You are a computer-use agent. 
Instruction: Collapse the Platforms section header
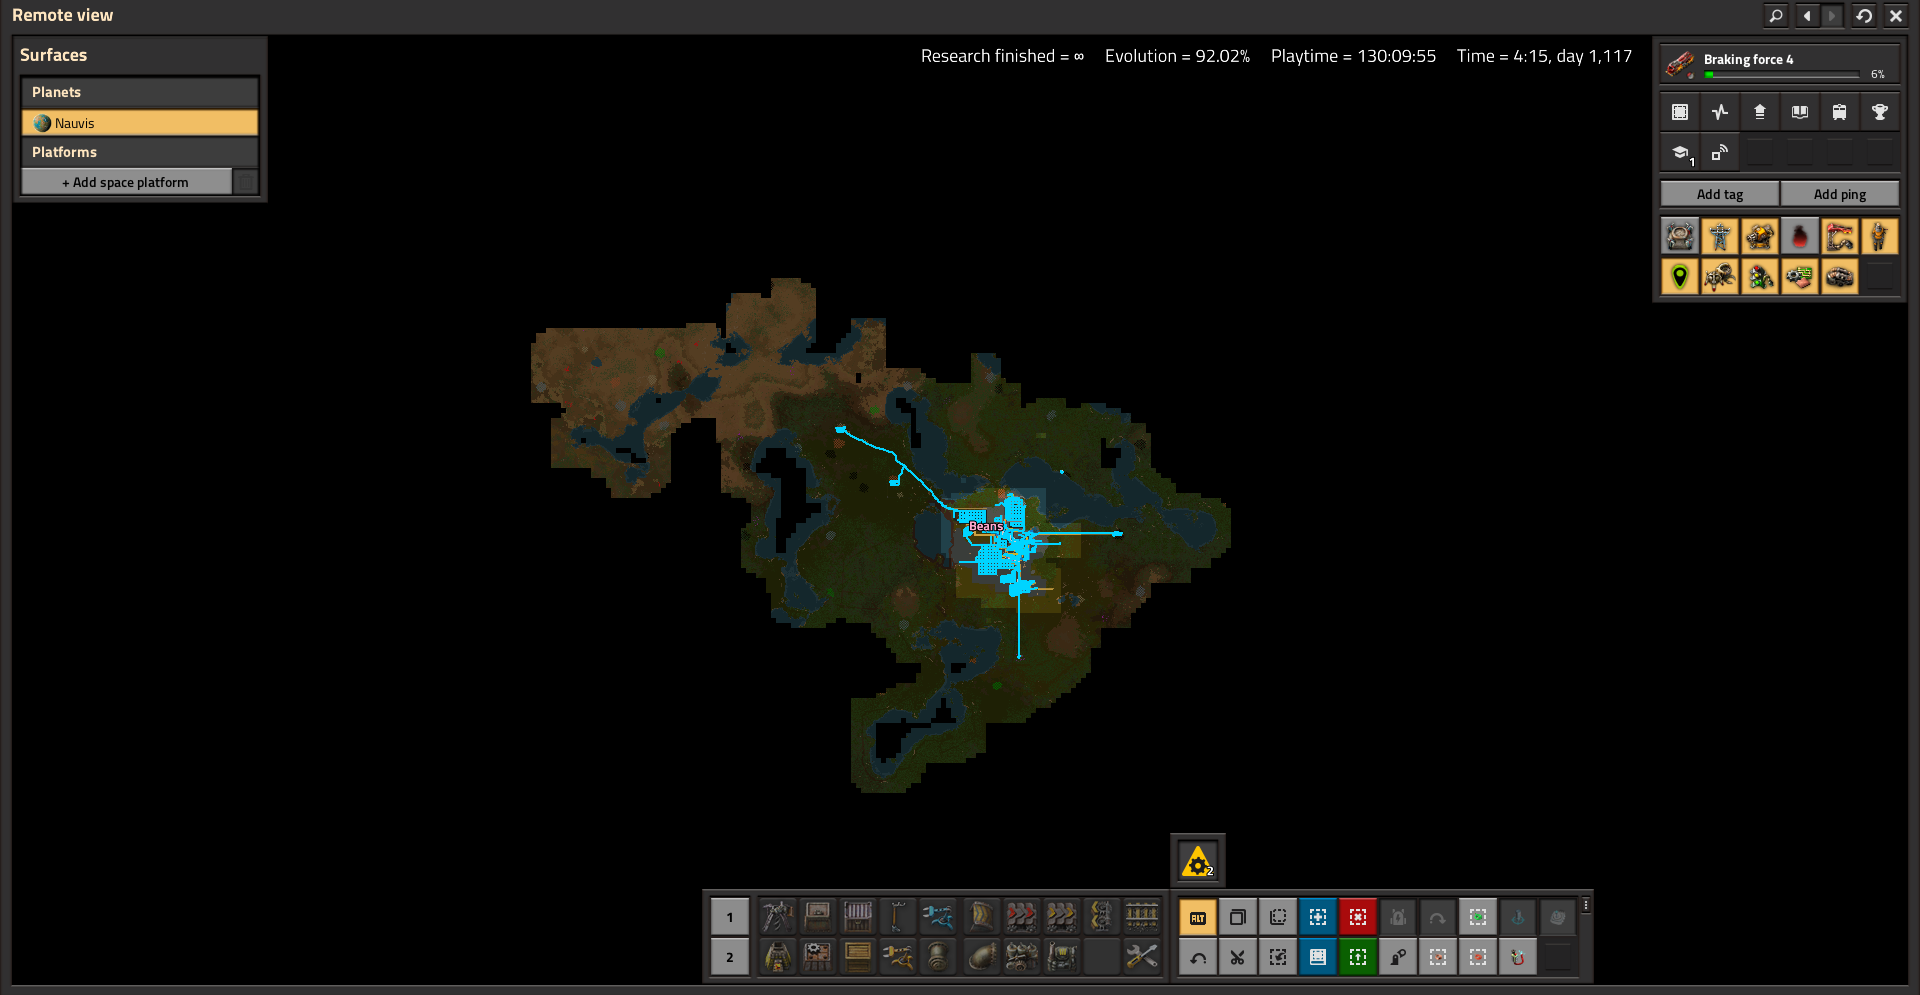tap(140, 151)
